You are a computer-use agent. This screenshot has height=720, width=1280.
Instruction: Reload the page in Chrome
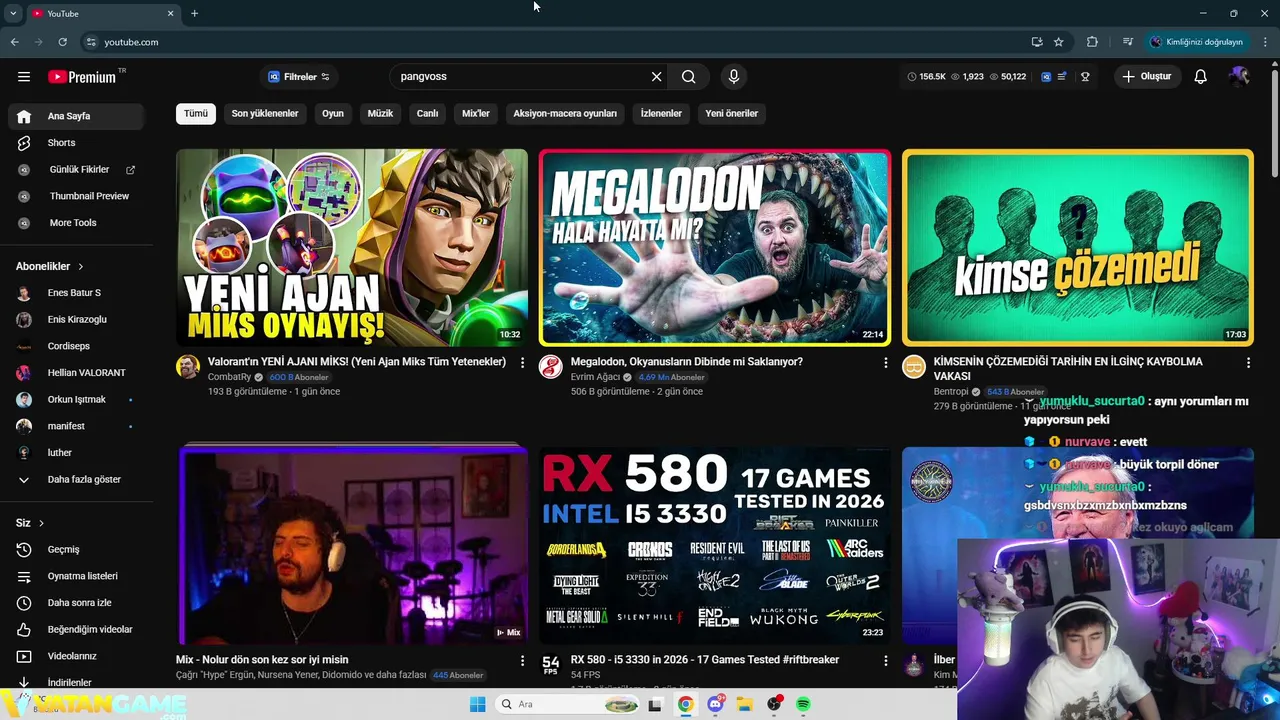[62, 42]
